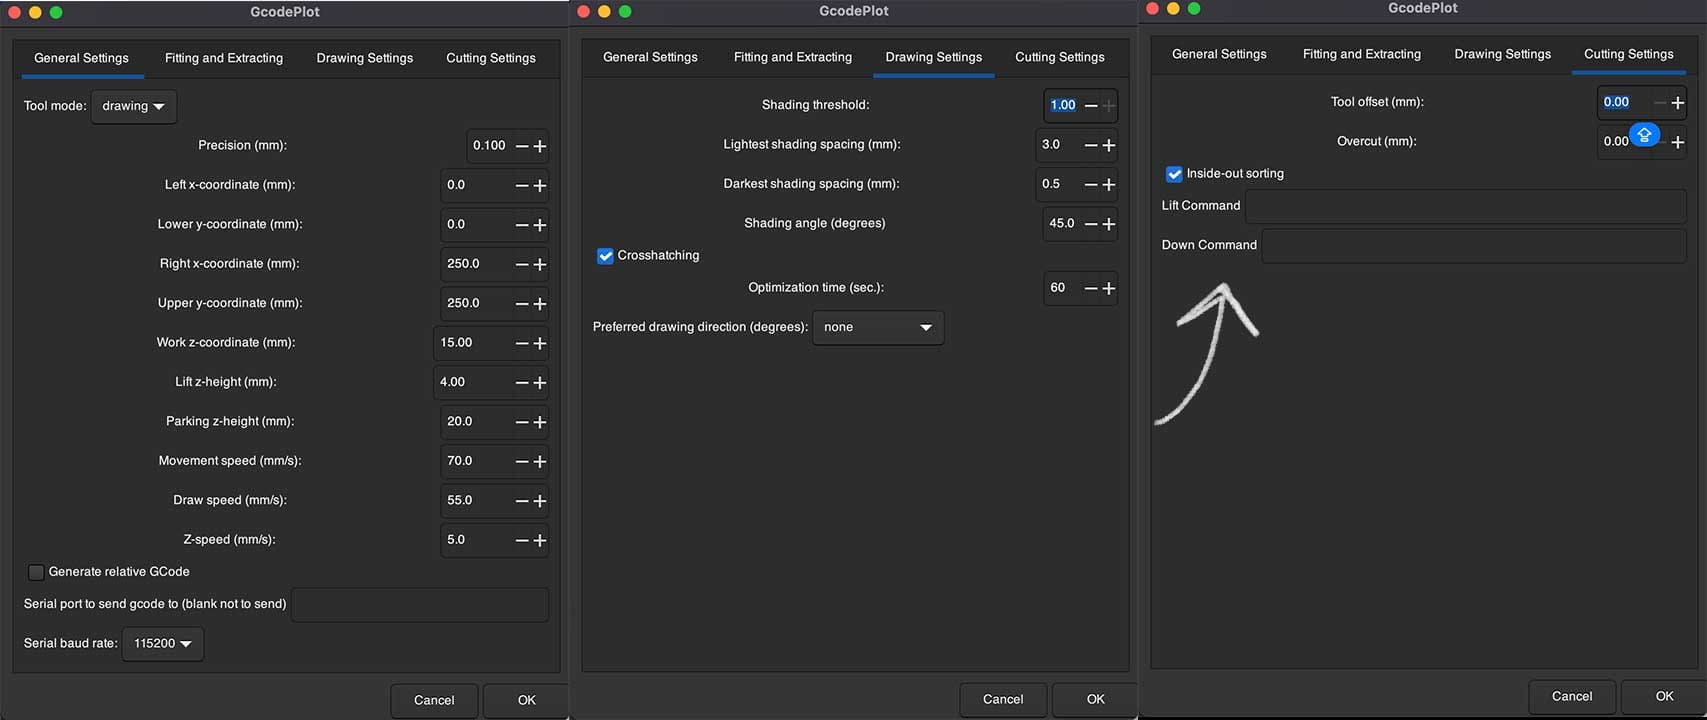
Task: Decrease the Lower y-coordinate value
Action: 522,225
